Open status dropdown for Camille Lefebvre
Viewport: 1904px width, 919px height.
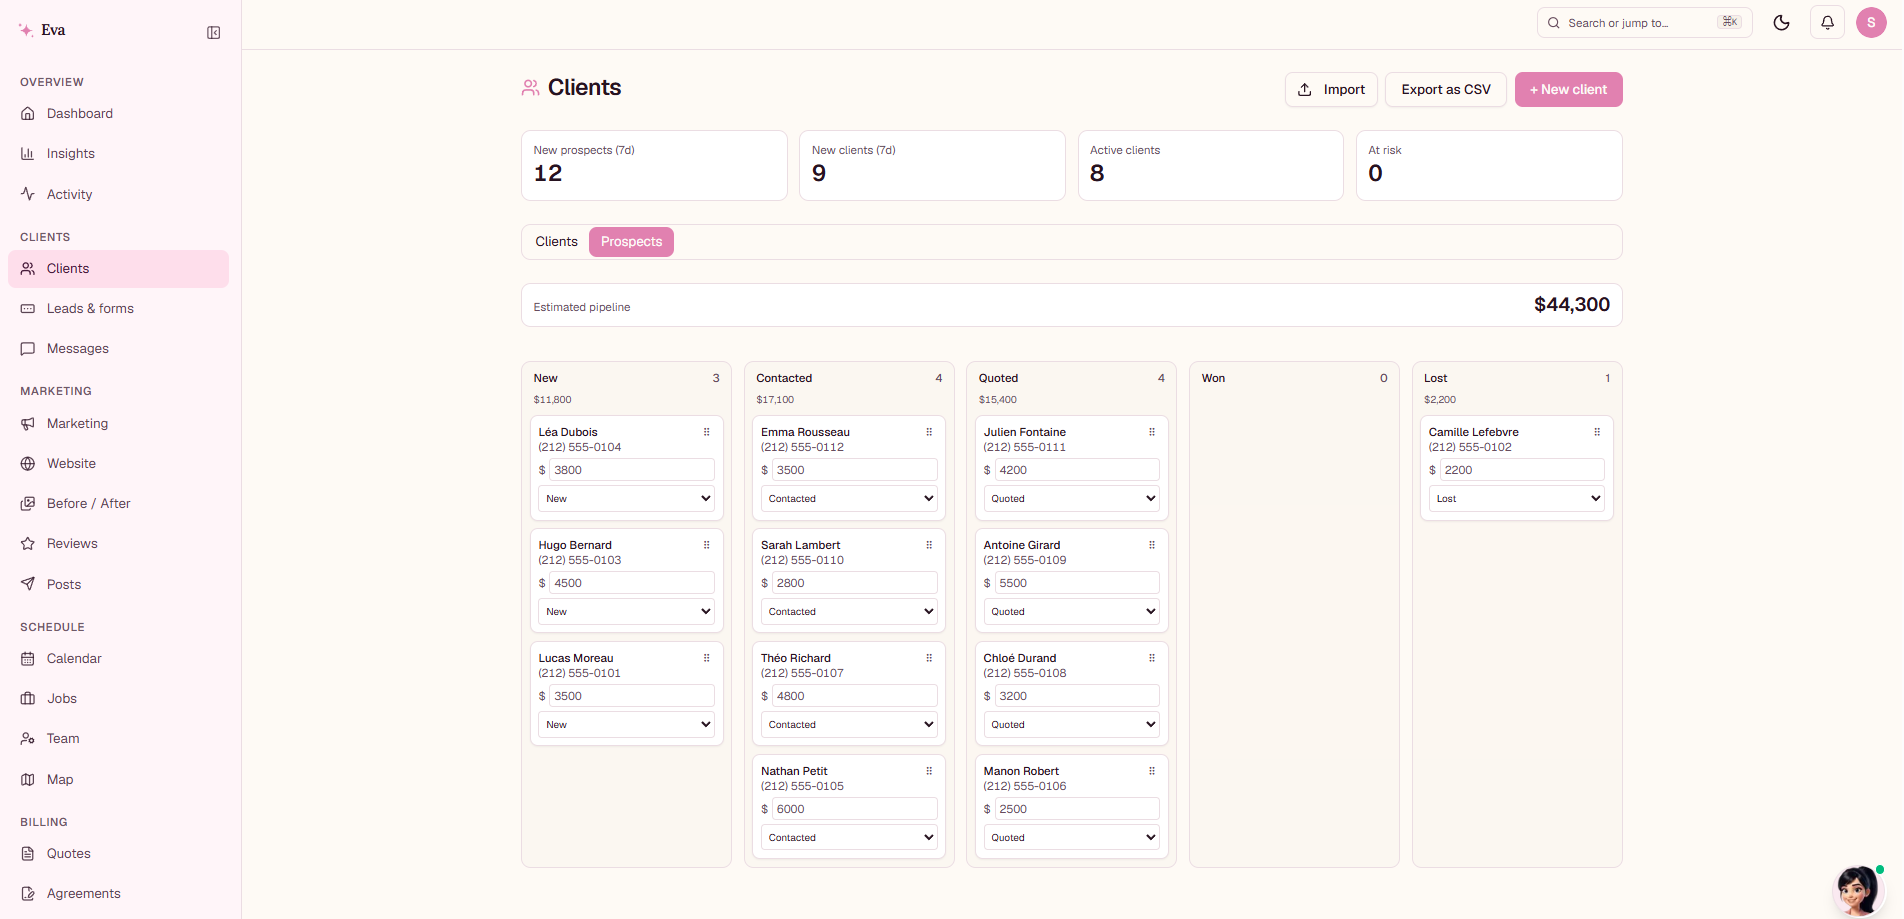click(x=1517, y=499)
